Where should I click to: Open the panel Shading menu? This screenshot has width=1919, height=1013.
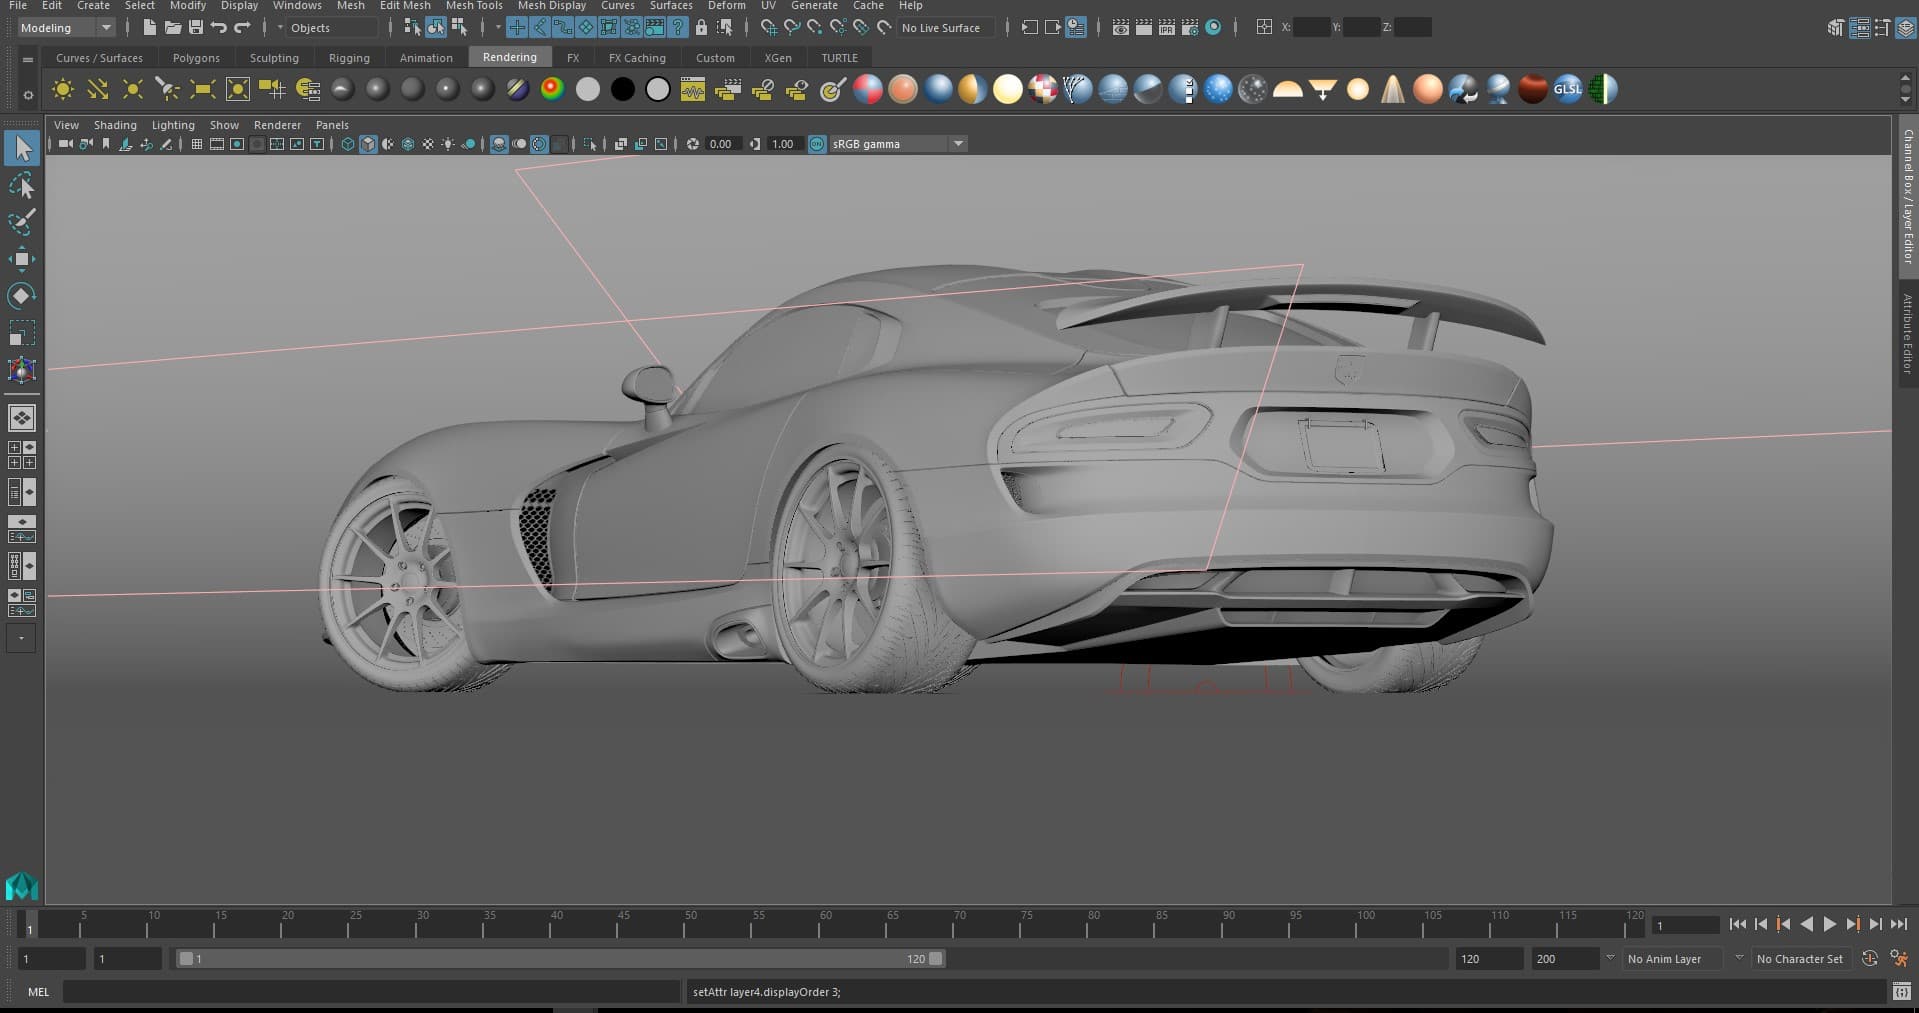pyautogui.click(x=115, y=125)
